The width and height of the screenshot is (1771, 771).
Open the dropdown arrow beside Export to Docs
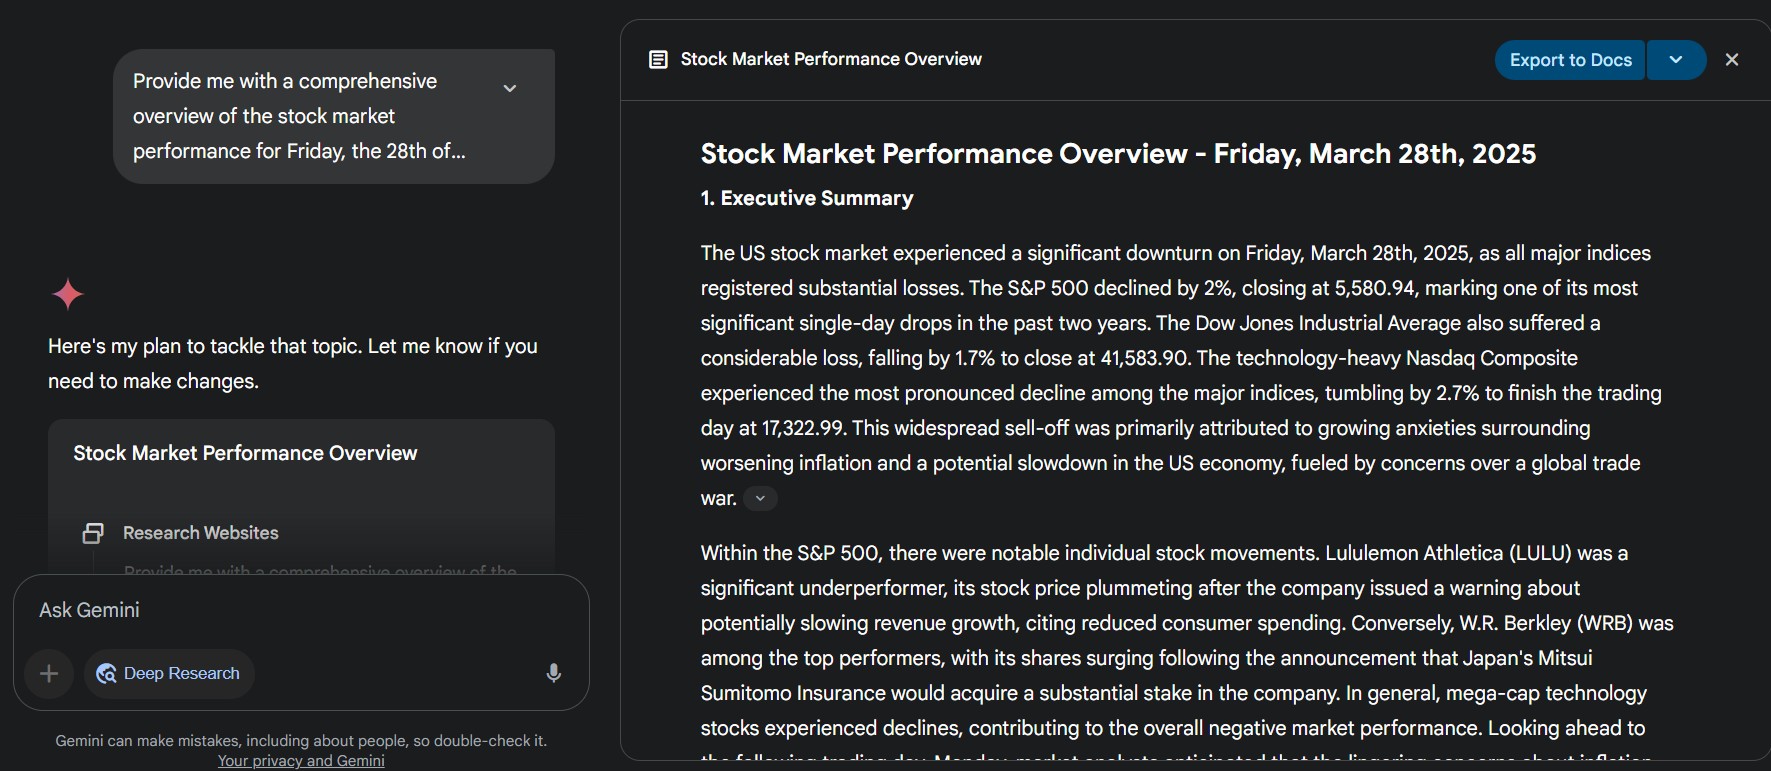[1676, 60]
